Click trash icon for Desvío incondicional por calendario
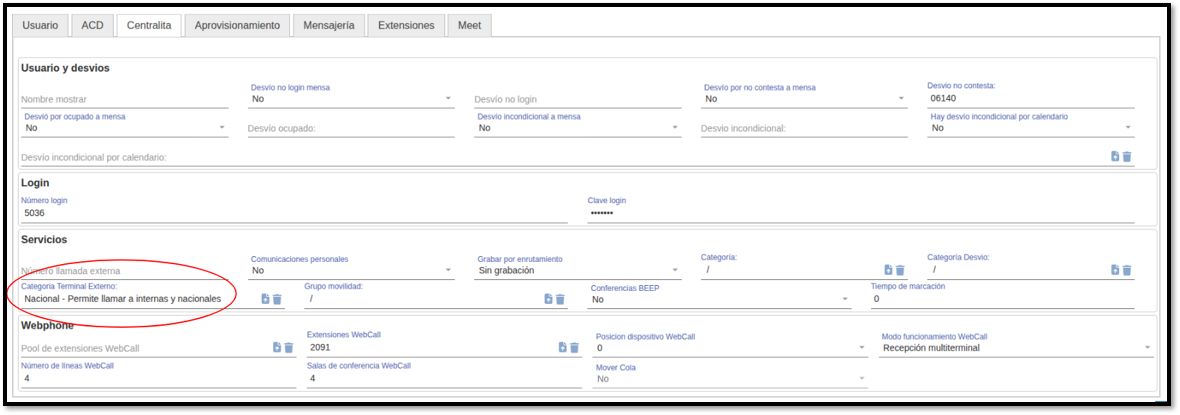The height and width of the screenshot is (415, 1180). [x=1127, y=157]
